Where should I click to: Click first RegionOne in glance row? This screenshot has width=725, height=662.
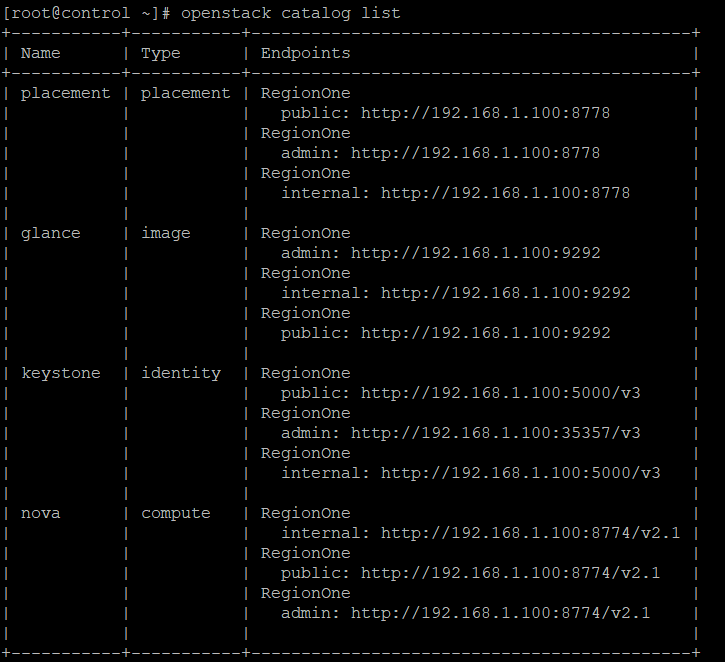[x=306, y=233]
